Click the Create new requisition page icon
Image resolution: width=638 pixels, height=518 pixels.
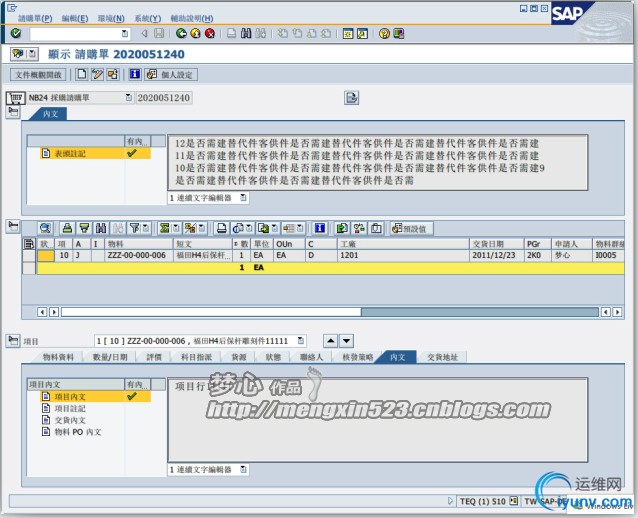tap(82, 74)
